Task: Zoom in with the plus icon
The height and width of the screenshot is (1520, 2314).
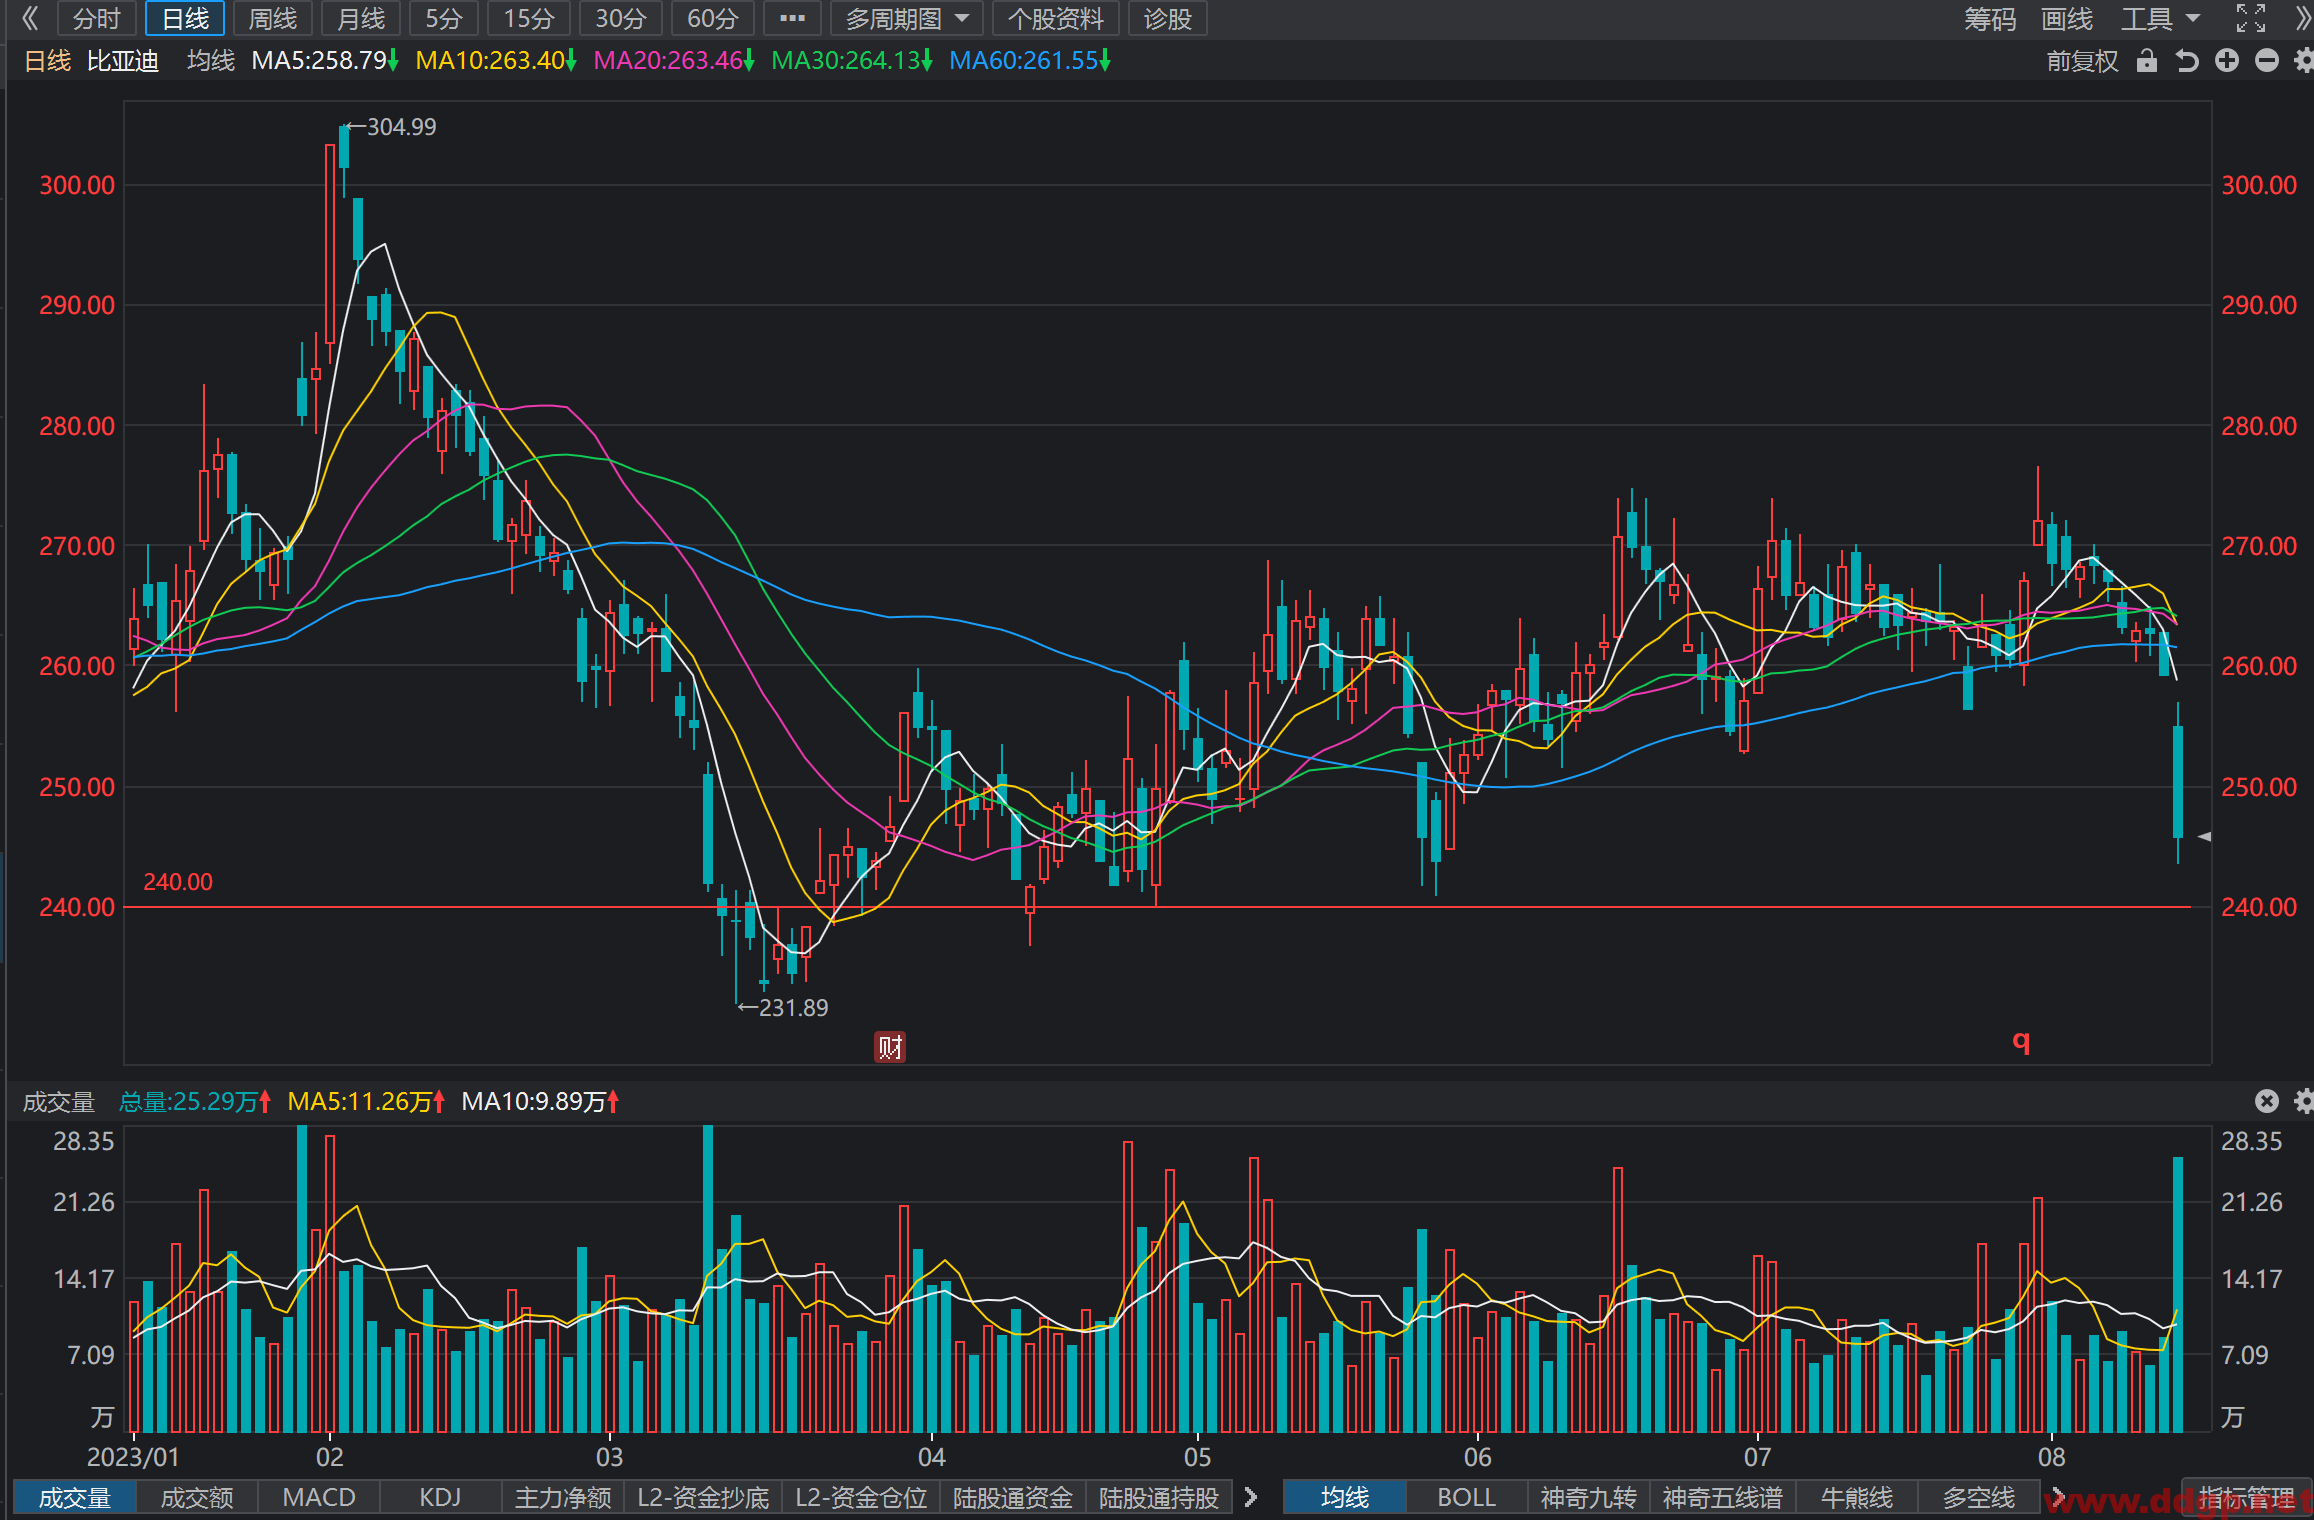Action: (x=2227, y=61)
